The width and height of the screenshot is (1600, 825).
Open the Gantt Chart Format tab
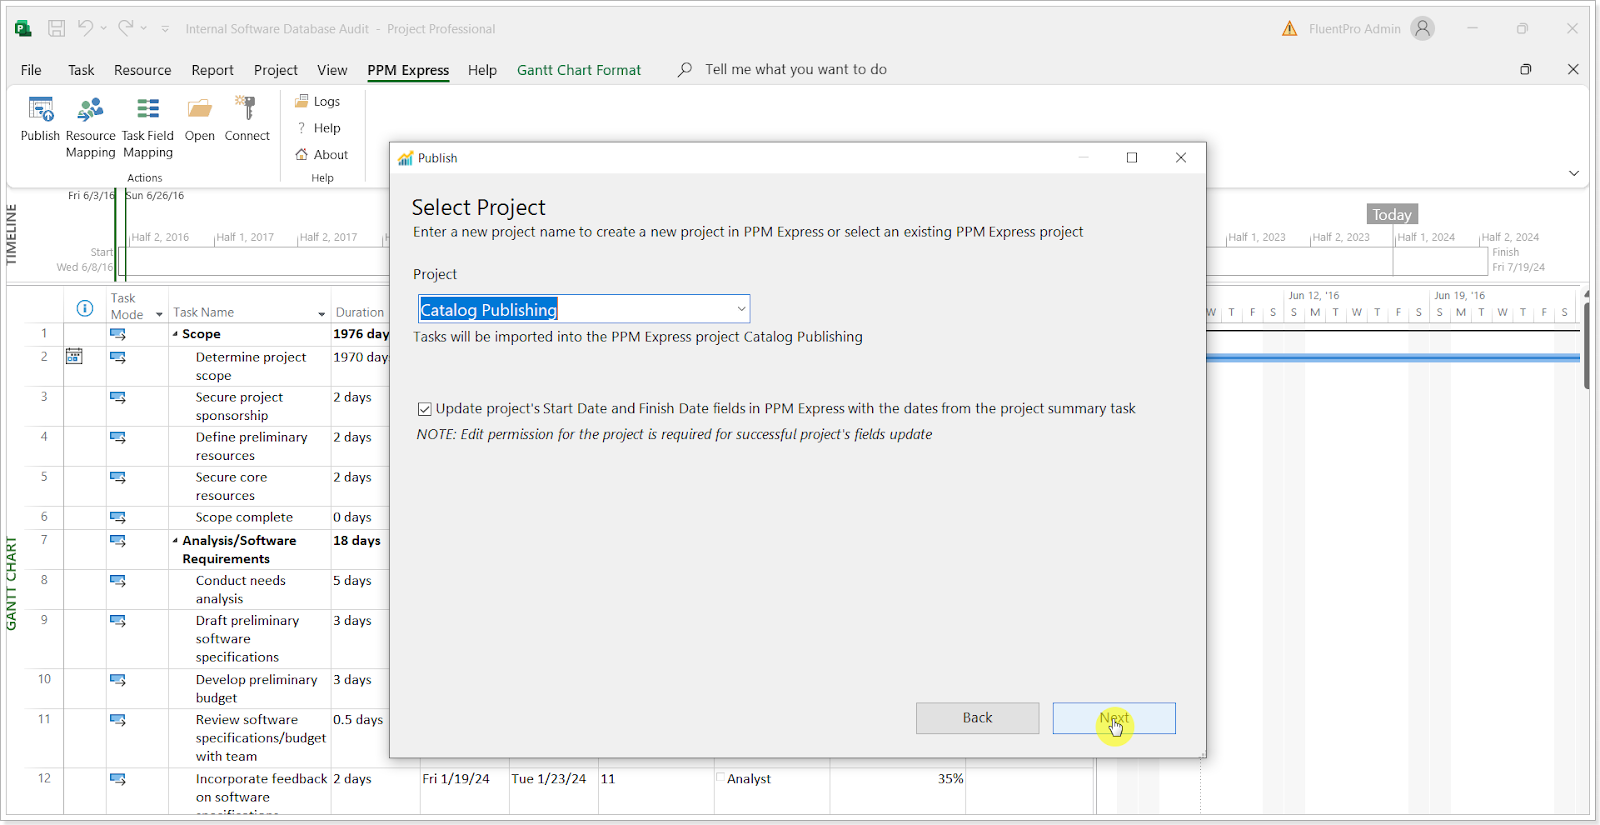(x=579, y=70)
